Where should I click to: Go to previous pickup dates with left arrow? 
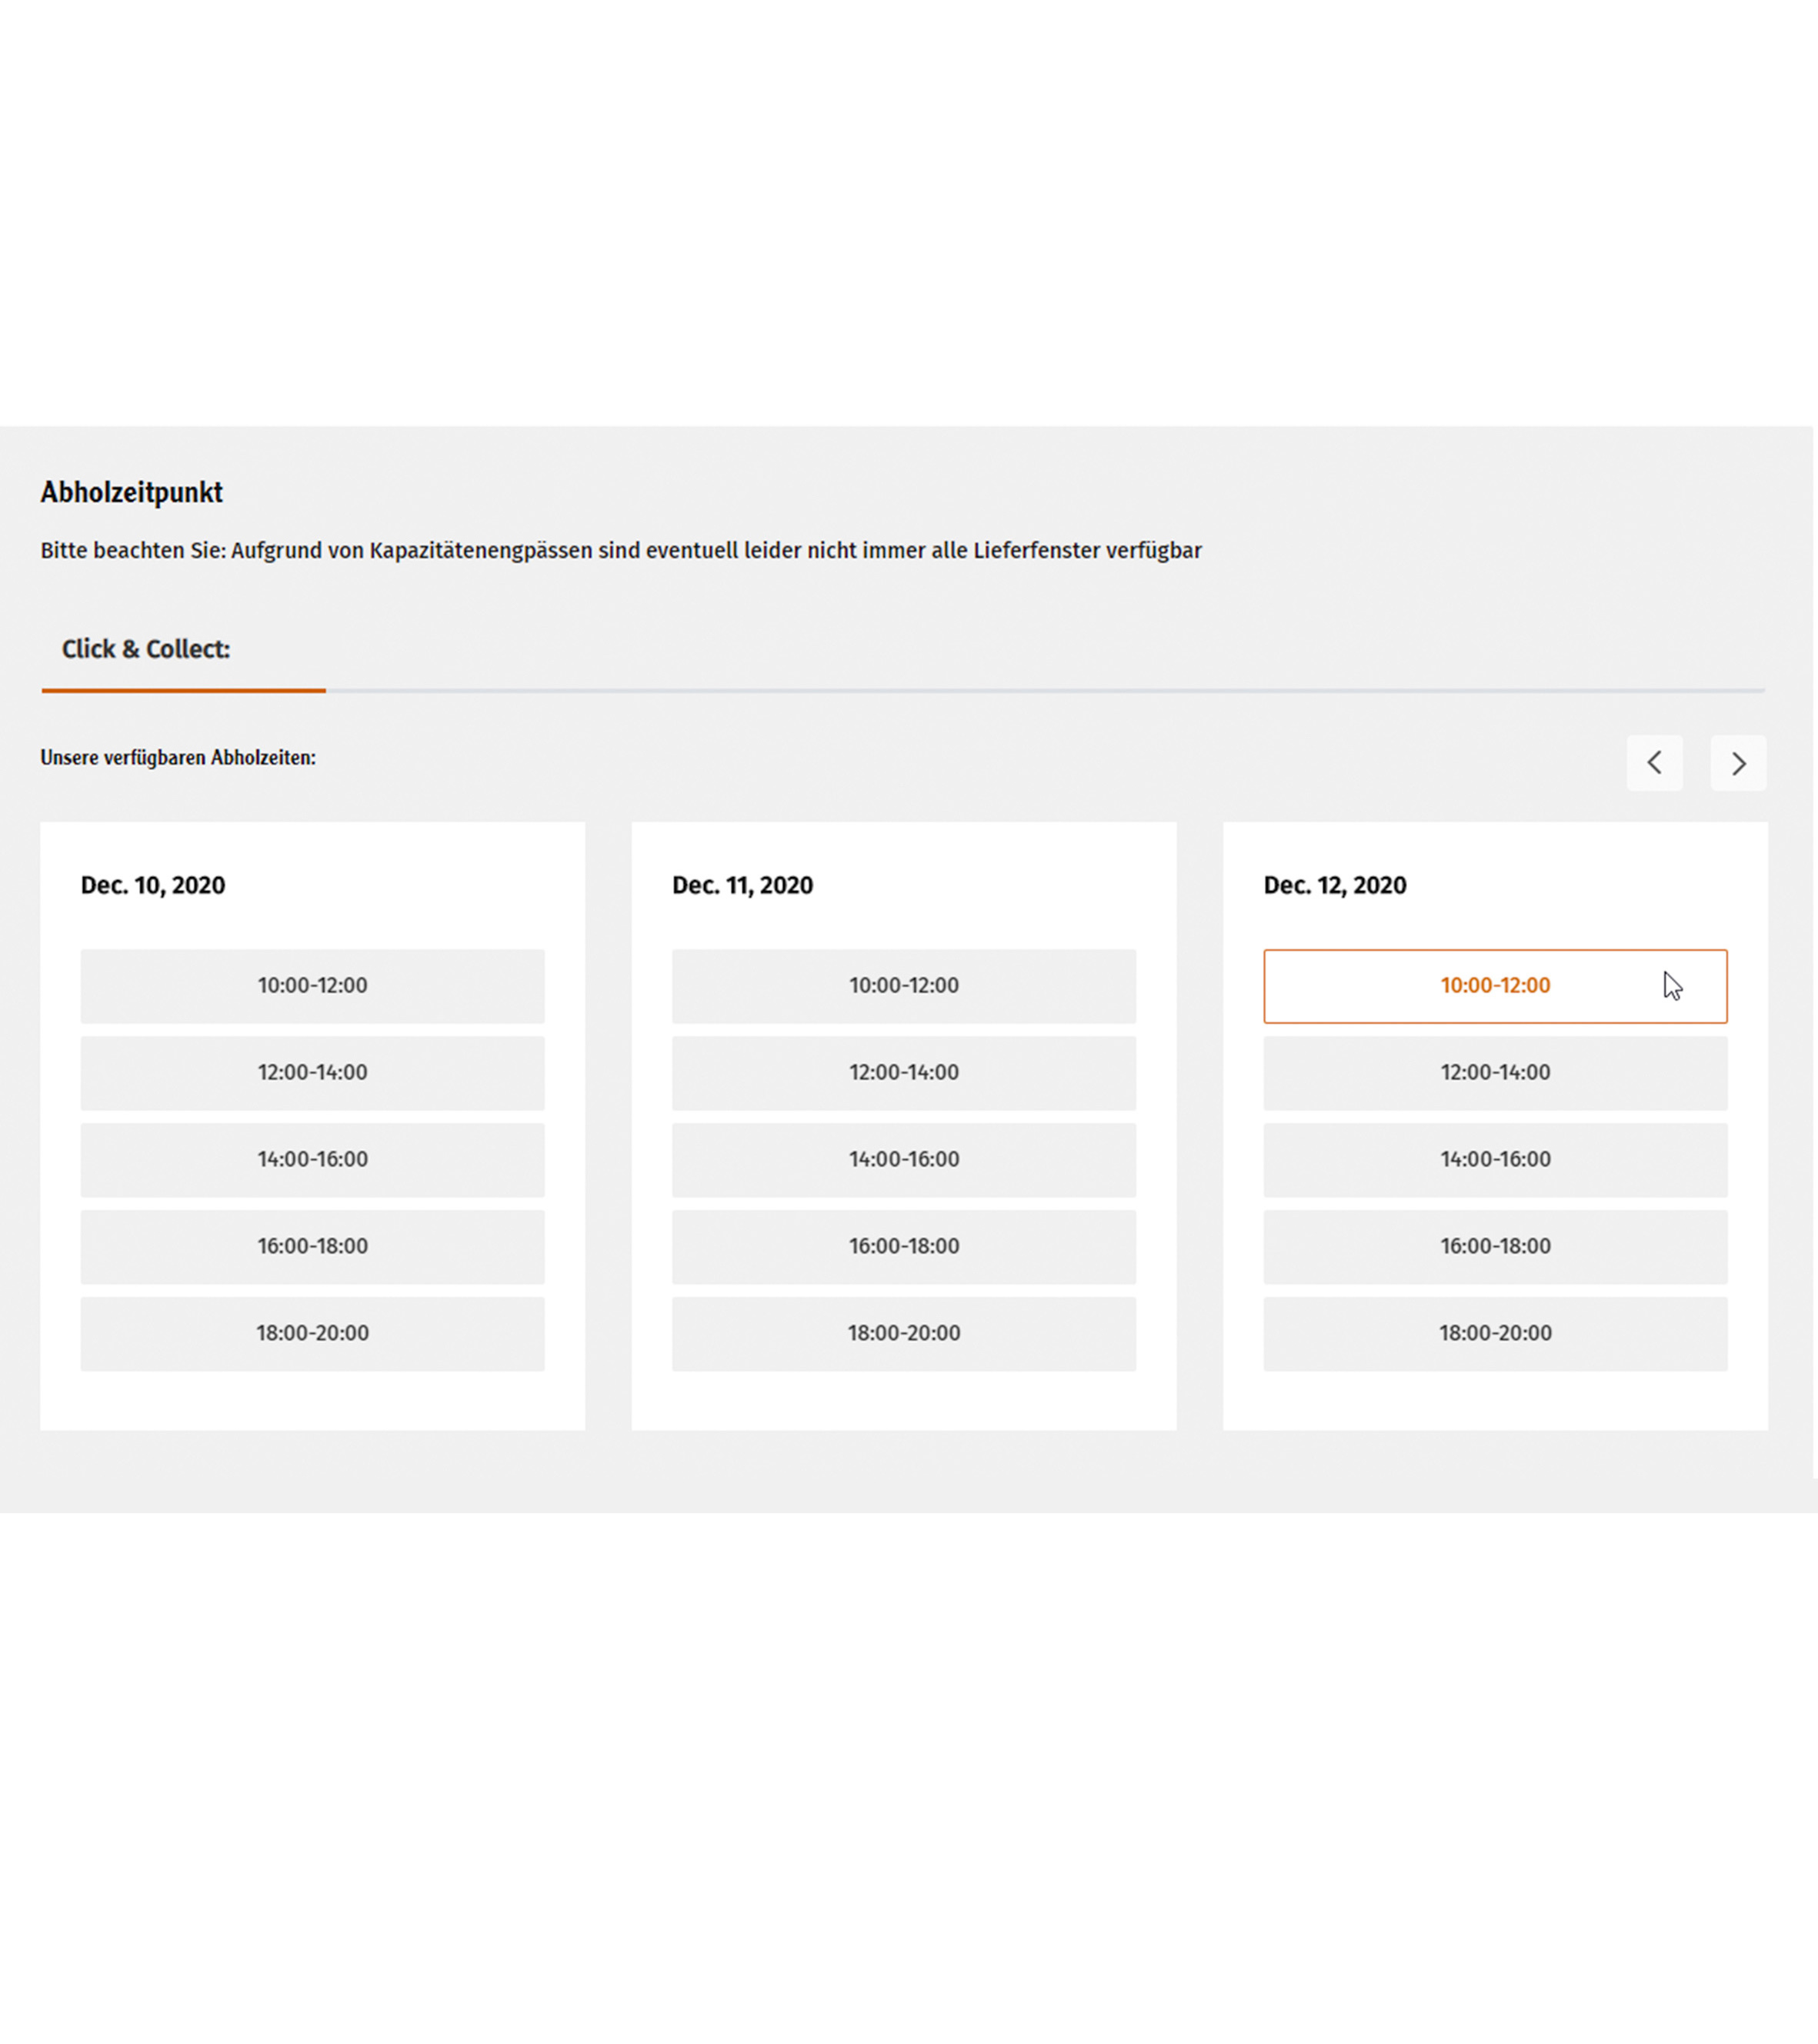1654,763
